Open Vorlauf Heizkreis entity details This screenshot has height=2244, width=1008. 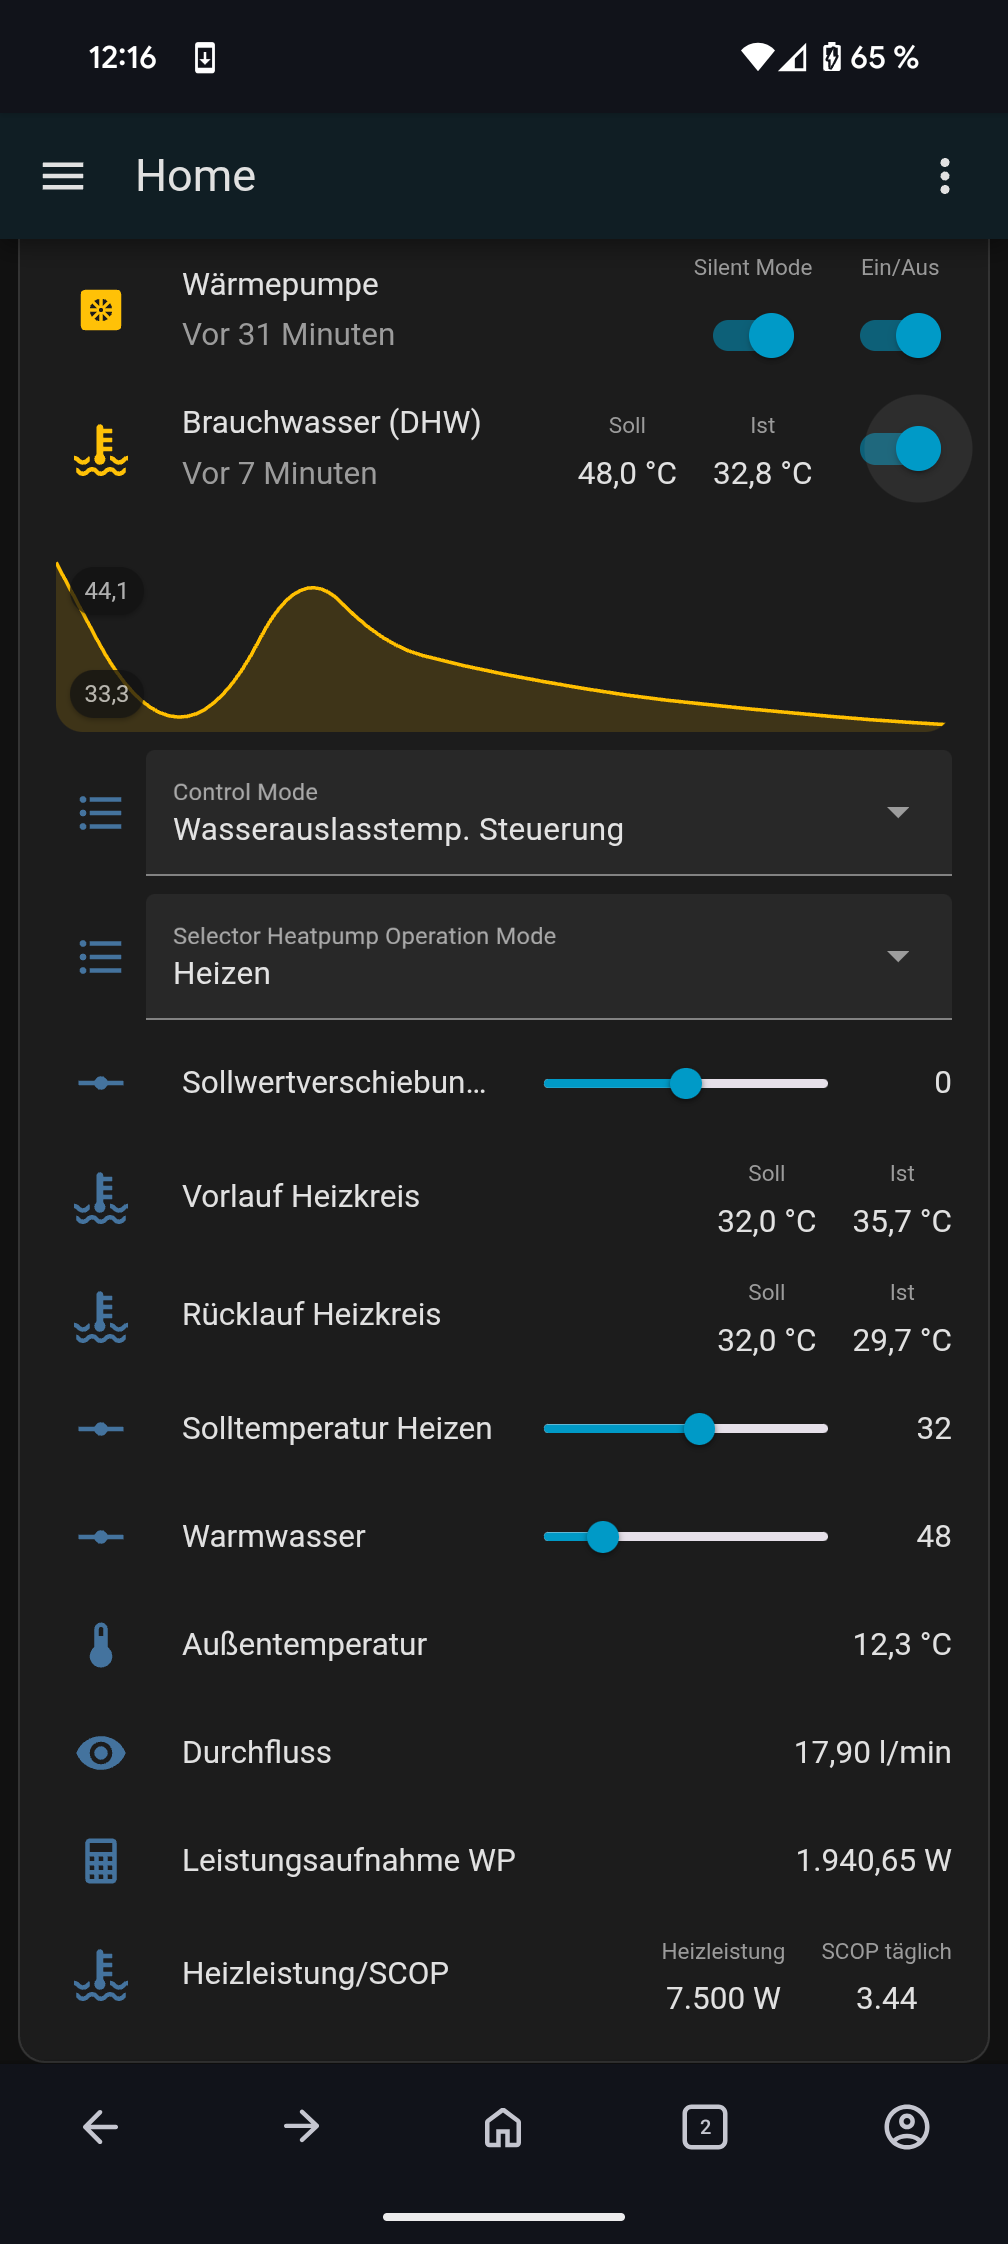point(301,1197)
